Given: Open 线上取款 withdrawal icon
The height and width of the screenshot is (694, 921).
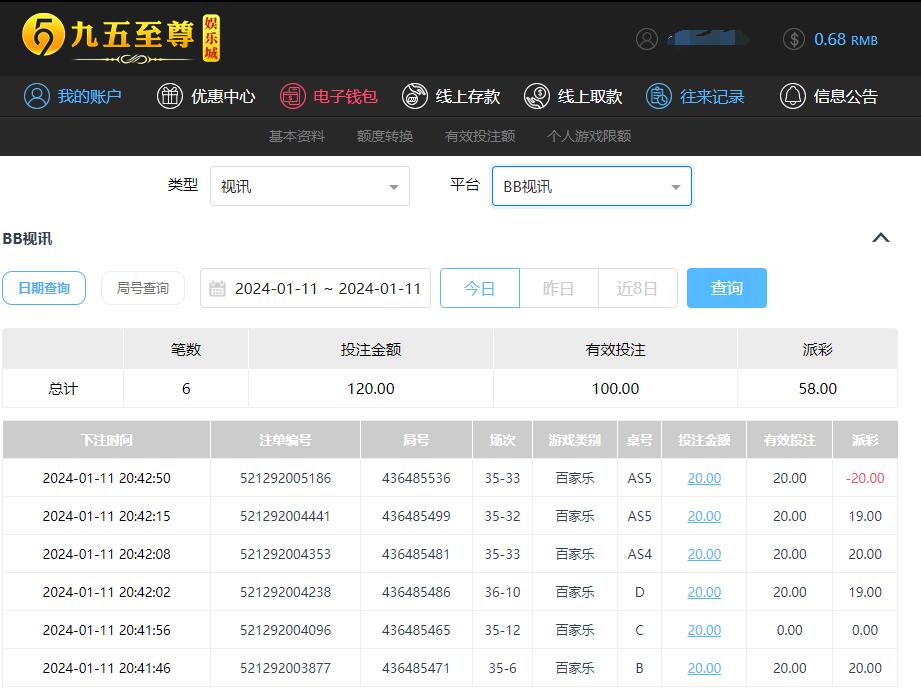Looking at the screenshot, I should point(537,96).
